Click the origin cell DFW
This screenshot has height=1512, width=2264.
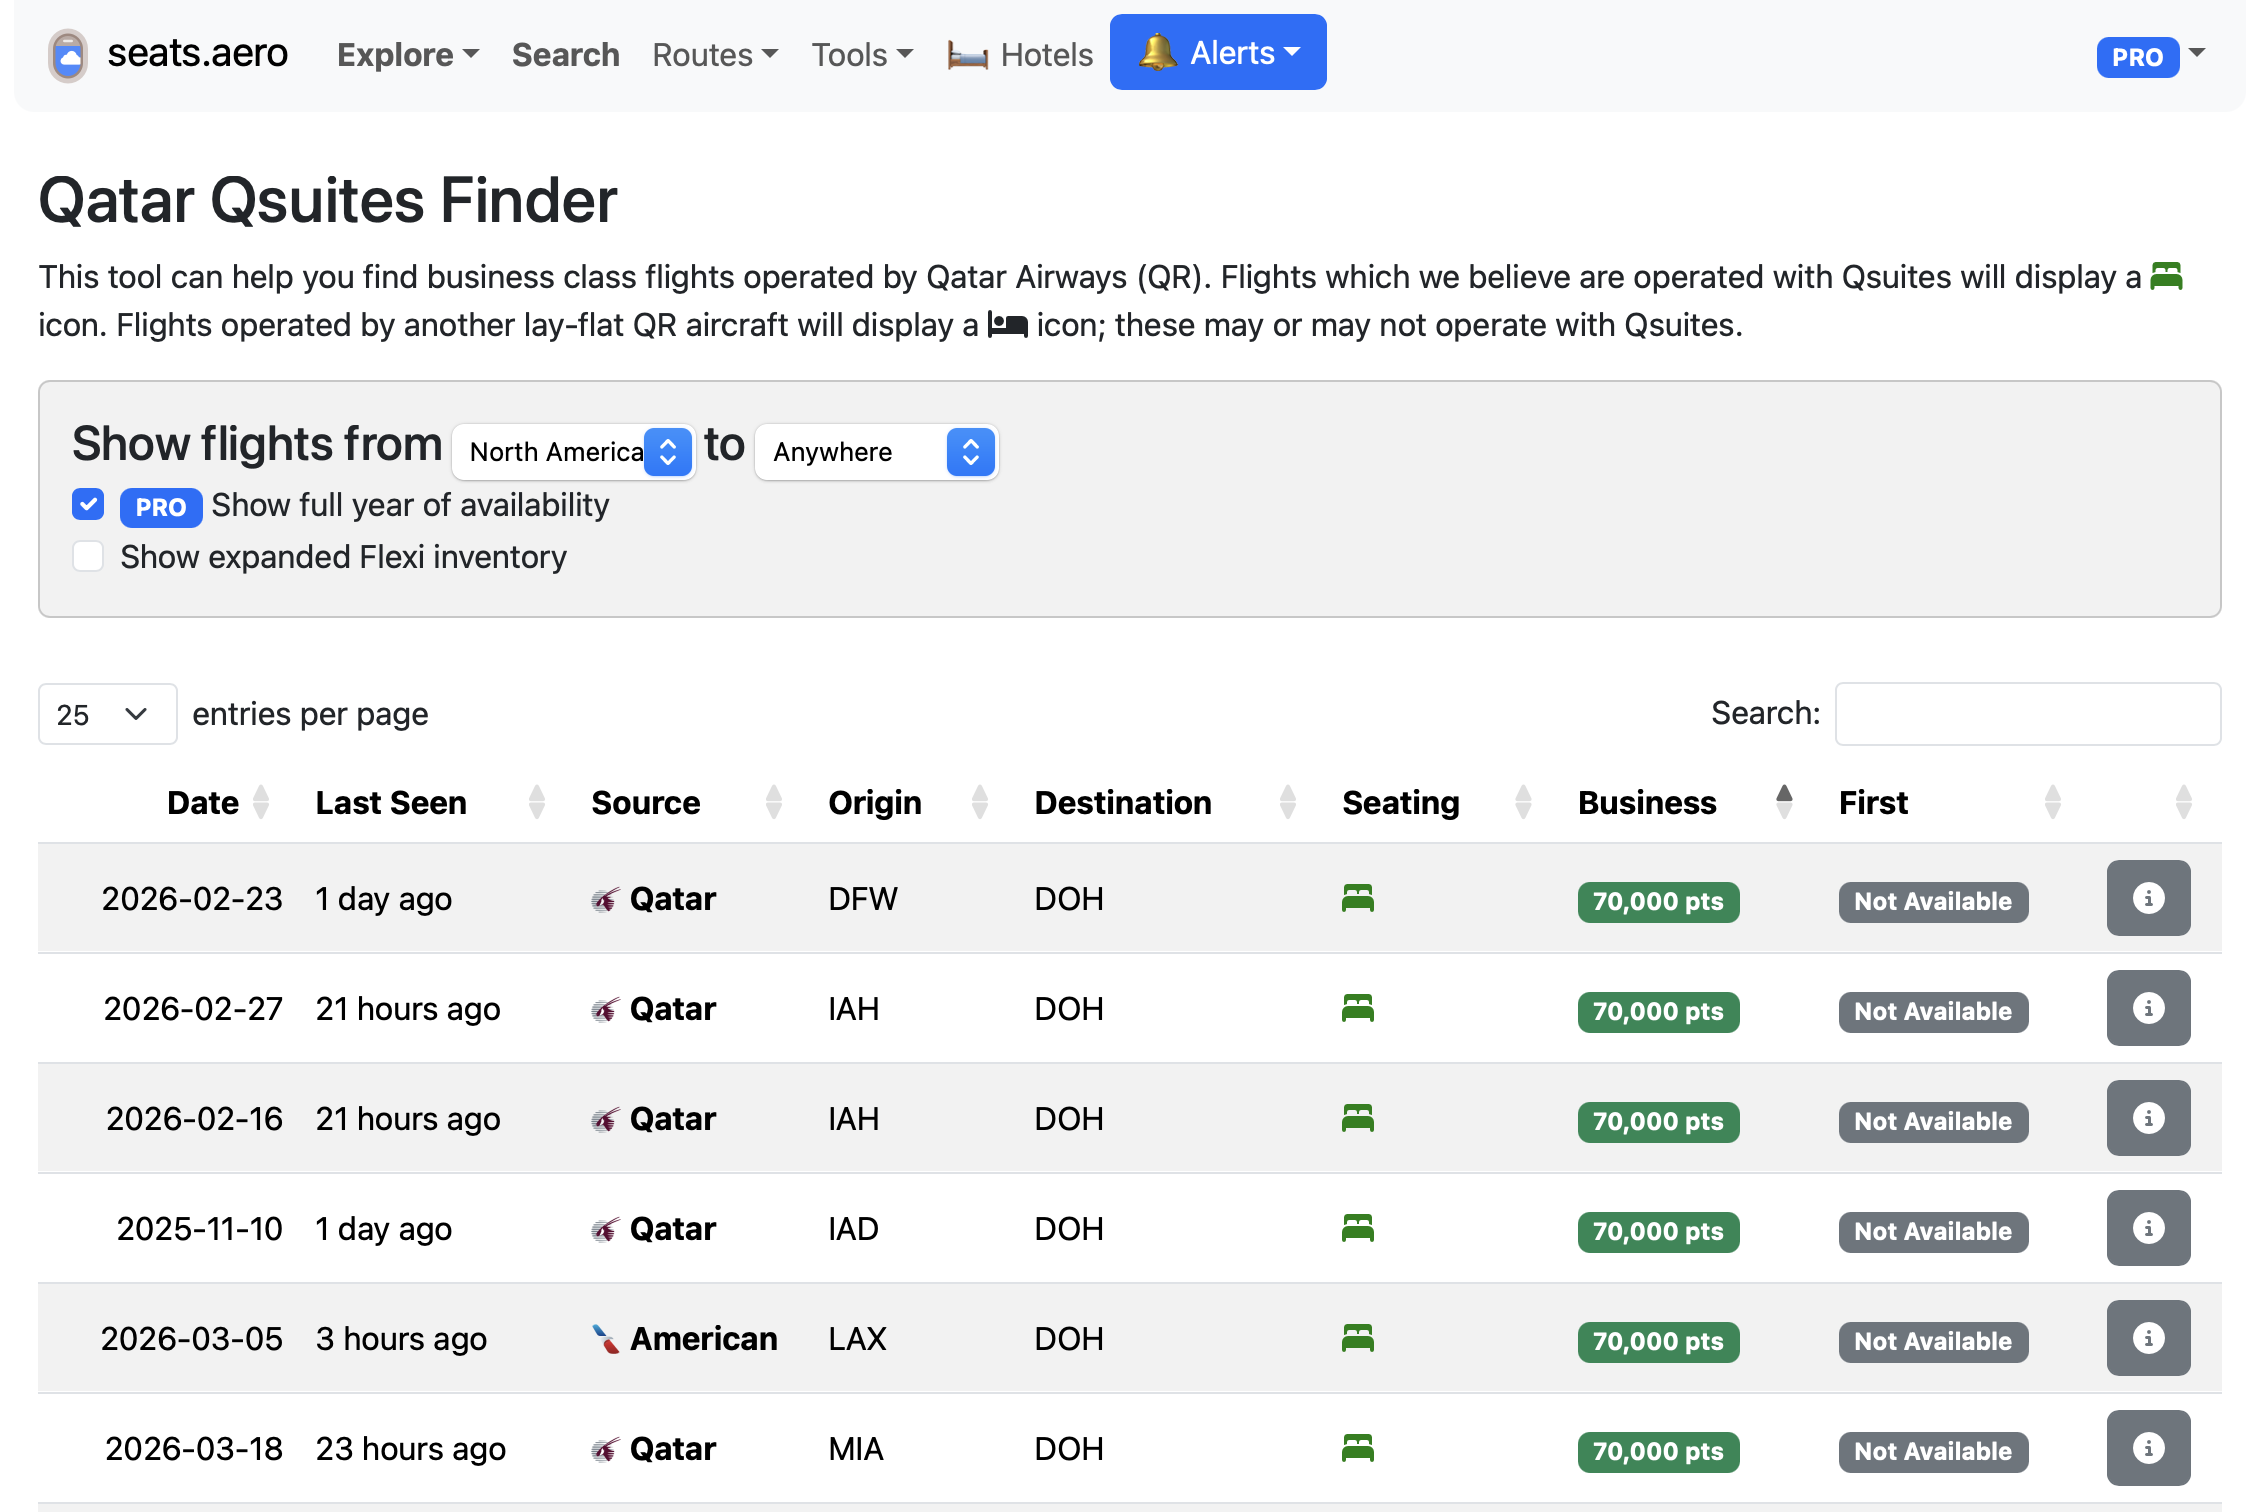pyautogui.click(x=863, y=898)
